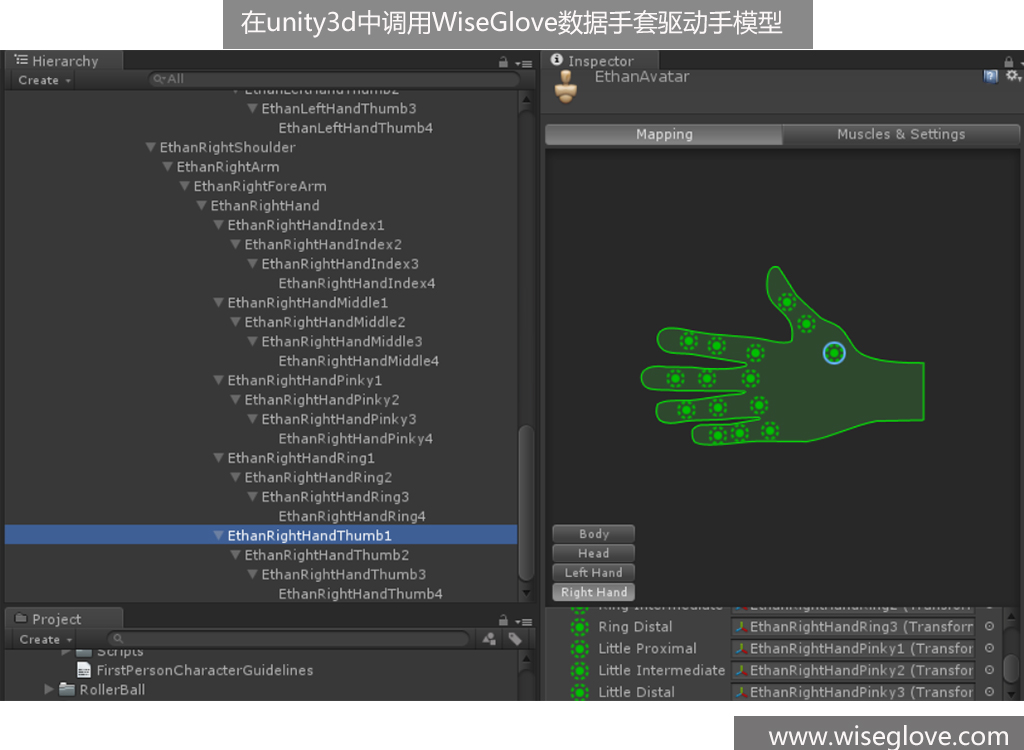Toggle the Hierarchy panel lock
Image resolution: width=1024 pixels, height=750 pixels.
(x=503, y=62)
